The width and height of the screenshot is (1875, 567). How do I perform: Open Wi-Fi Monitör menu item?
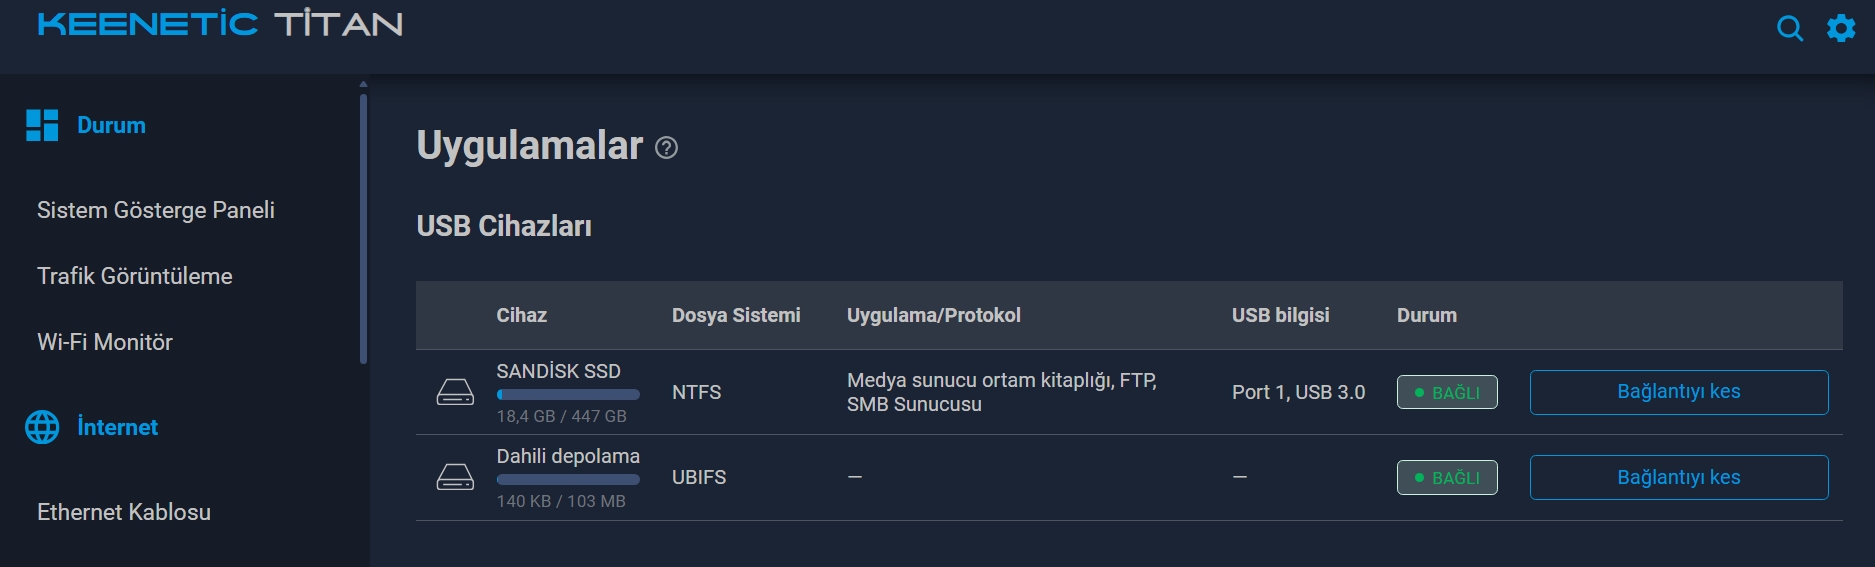(105, 342)
